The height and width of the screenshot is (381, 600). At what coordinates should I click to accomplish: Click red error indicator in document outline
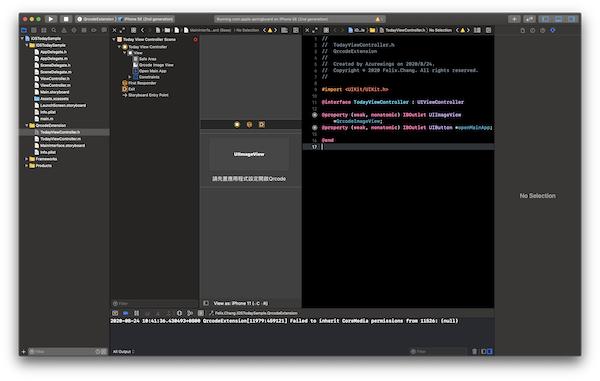(x=195, y=39)
